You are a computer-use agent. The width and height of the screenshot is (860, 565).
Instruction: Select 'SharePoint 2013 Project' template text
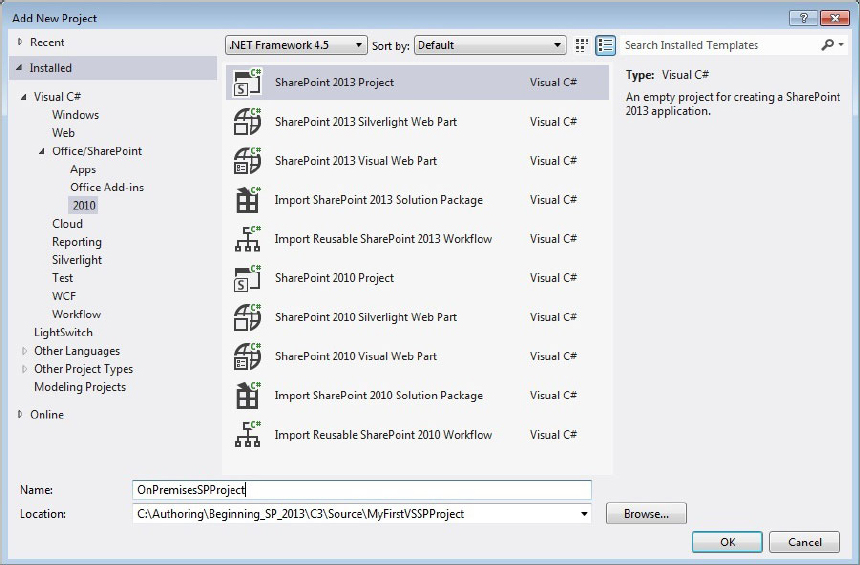334,82
